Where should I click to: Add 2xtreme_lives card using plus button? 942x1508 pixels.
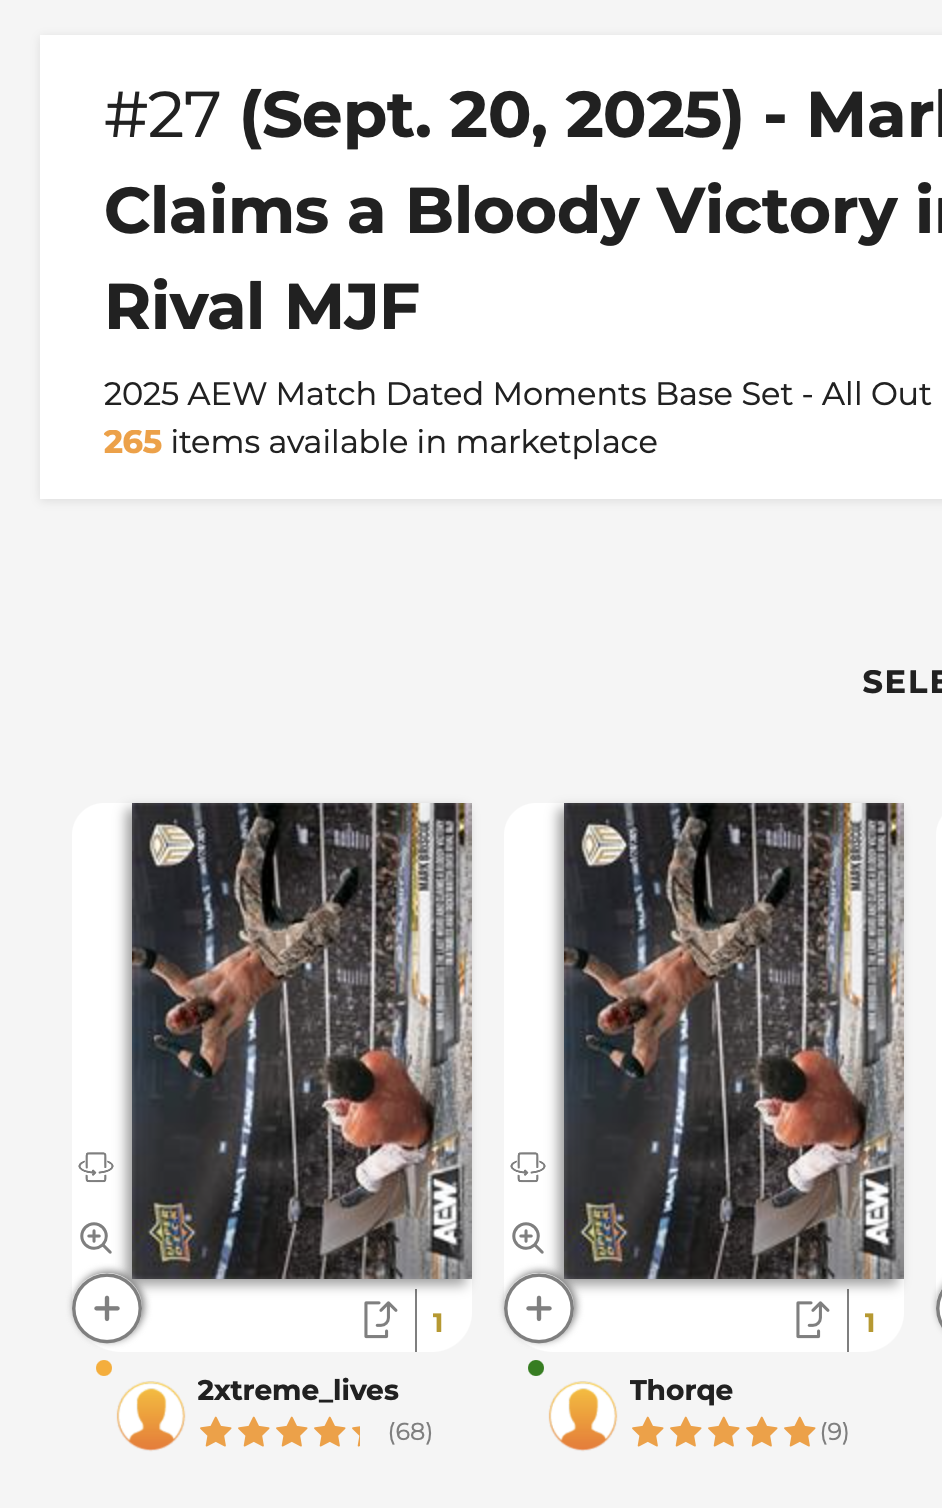coord(107,1308)
